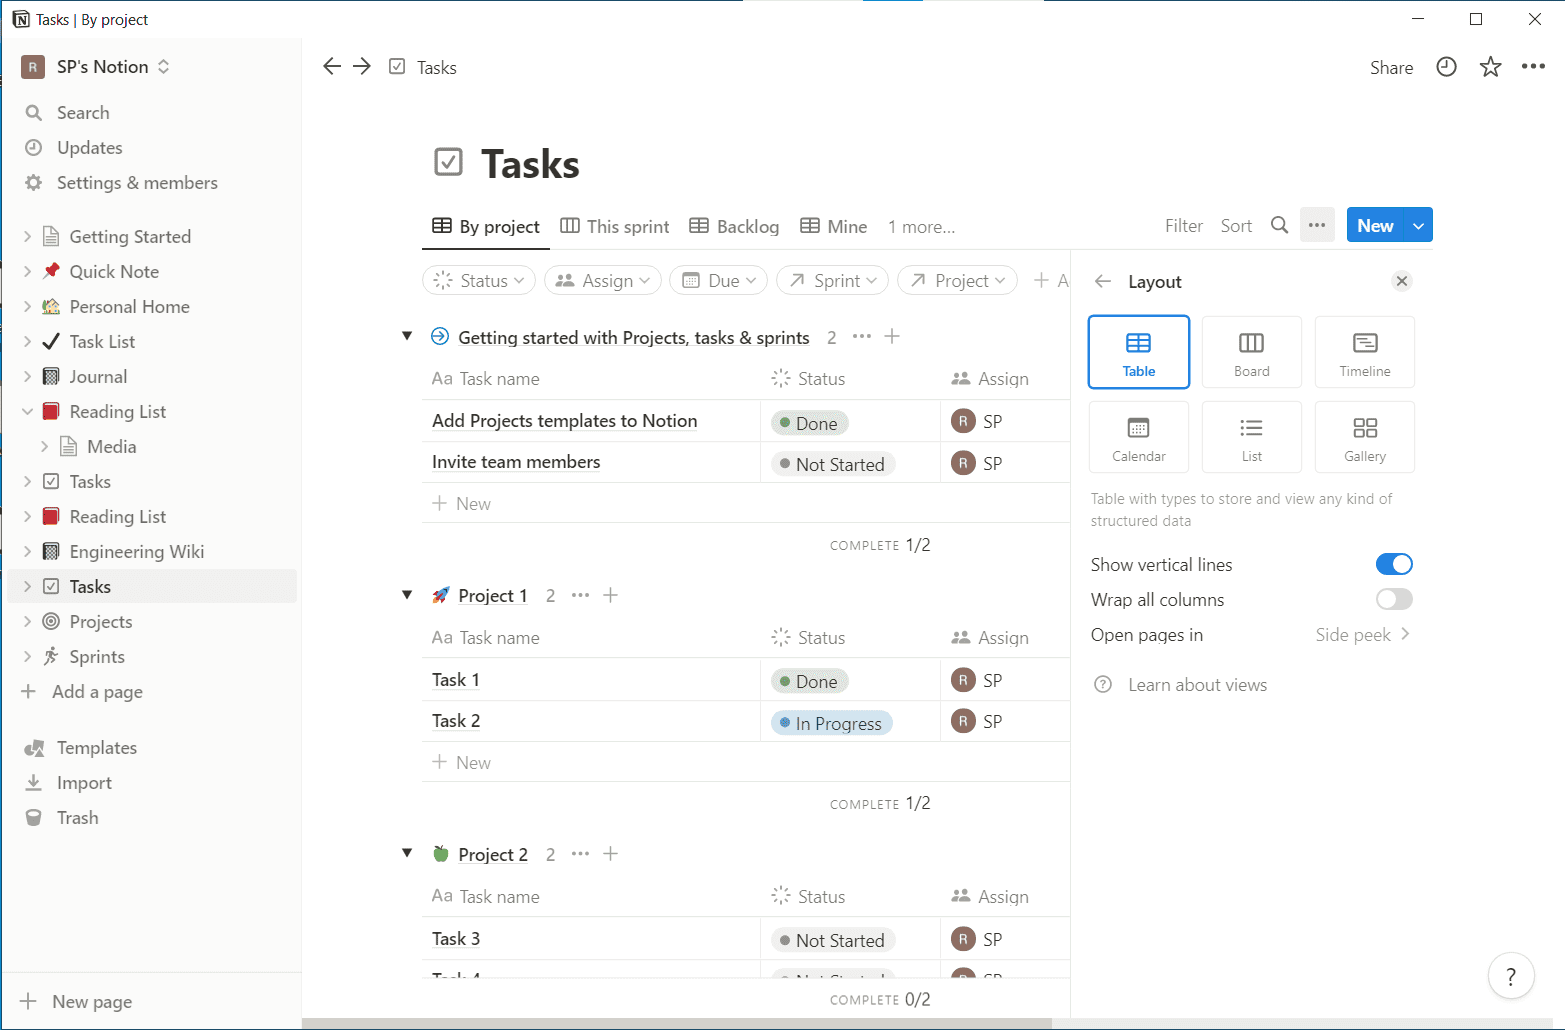Switch to the Backlog view tab
The height and width of the screenshot is (1030, 1565).
734,226
